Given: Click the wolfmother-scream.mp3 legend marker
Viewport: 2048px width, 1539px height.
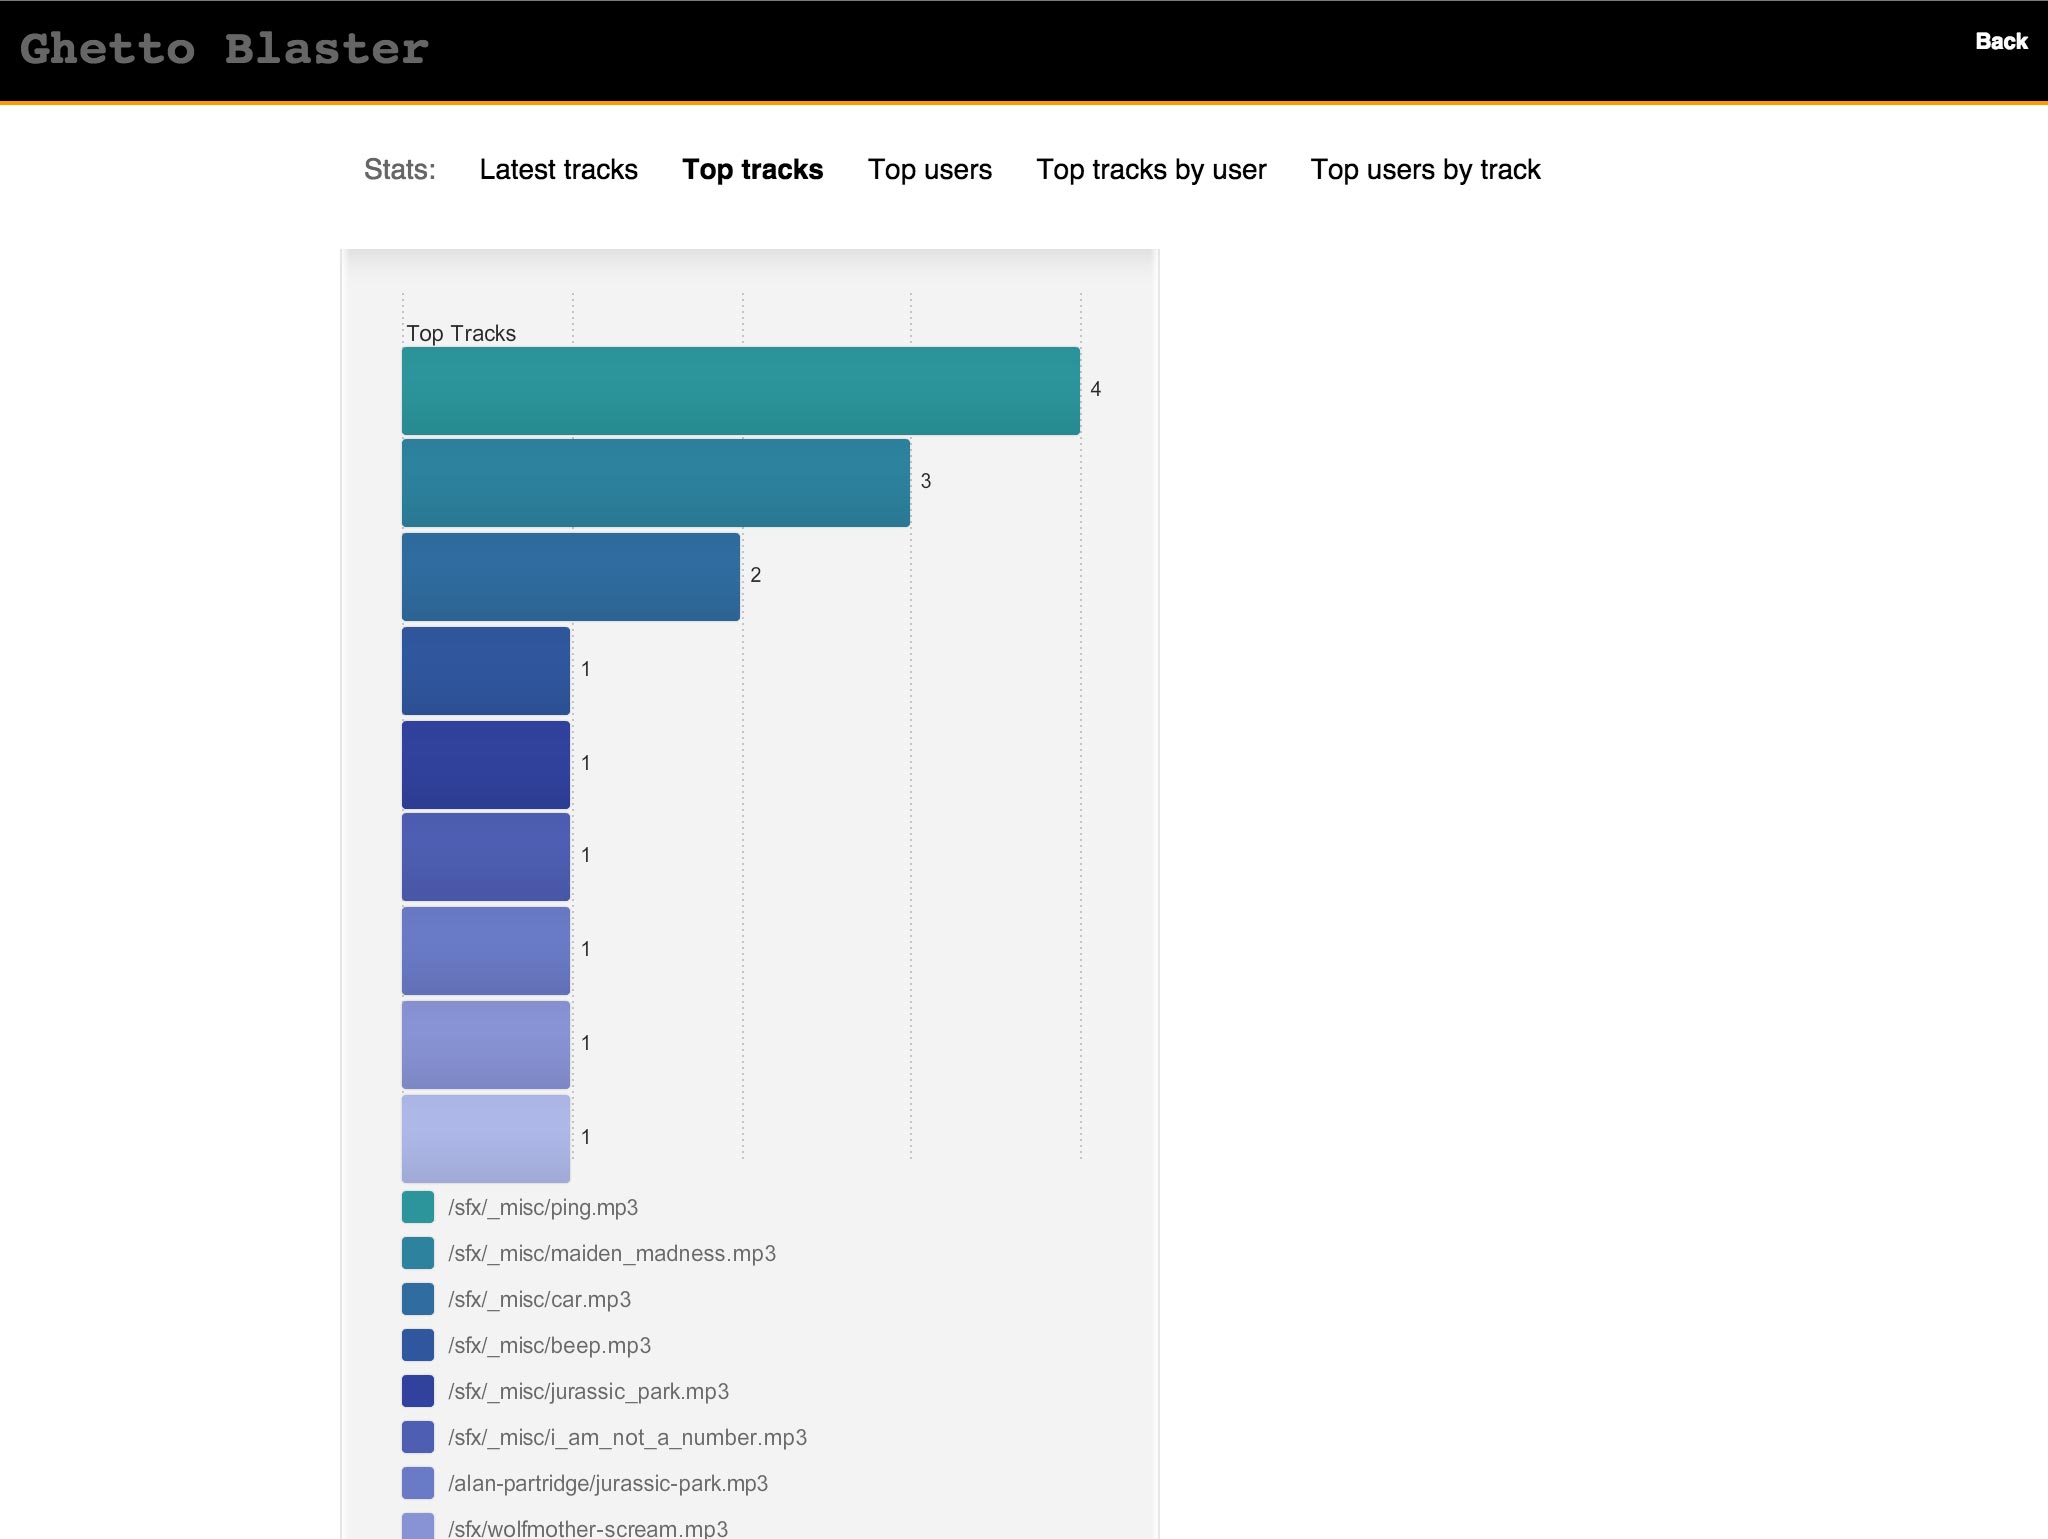Looking at the screenshot, I should pos(416,1527).
